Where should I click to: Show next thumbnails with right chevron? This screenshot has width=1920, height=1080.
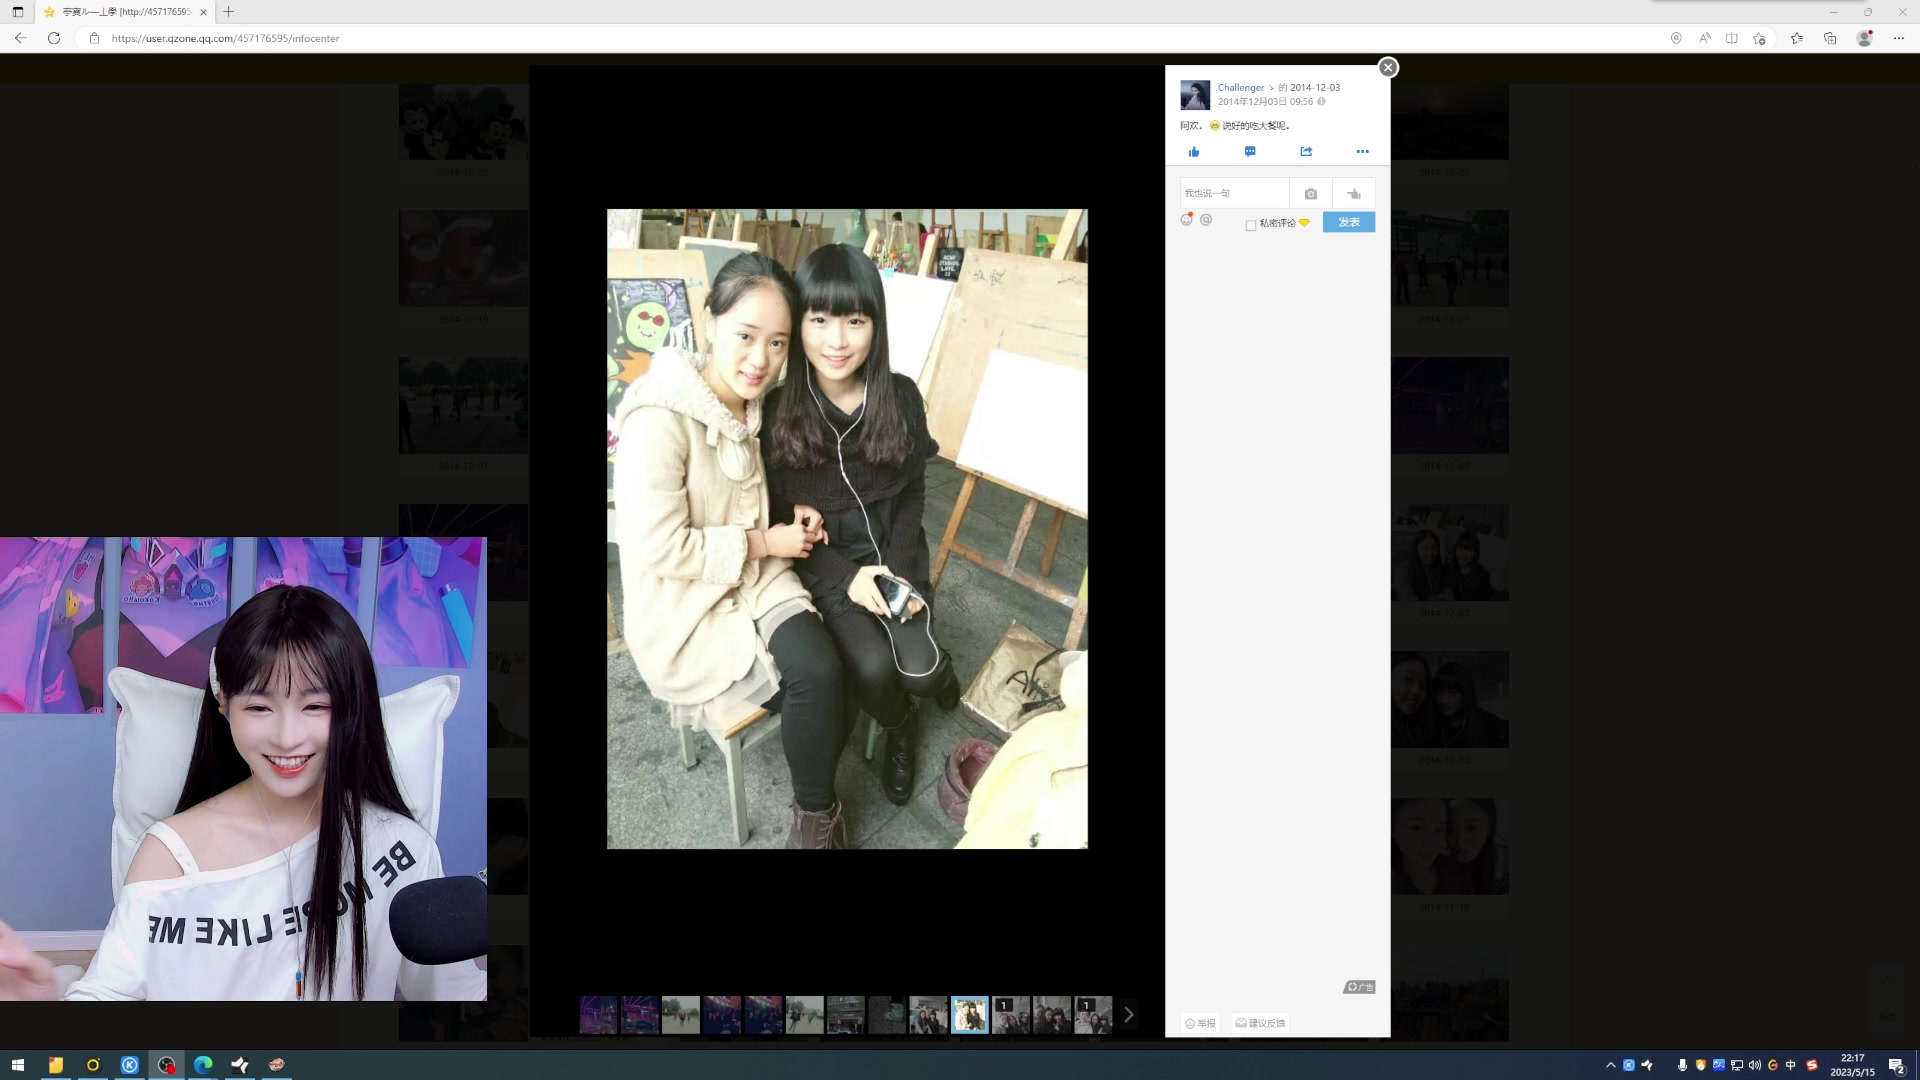[x=1129, y=1014]
